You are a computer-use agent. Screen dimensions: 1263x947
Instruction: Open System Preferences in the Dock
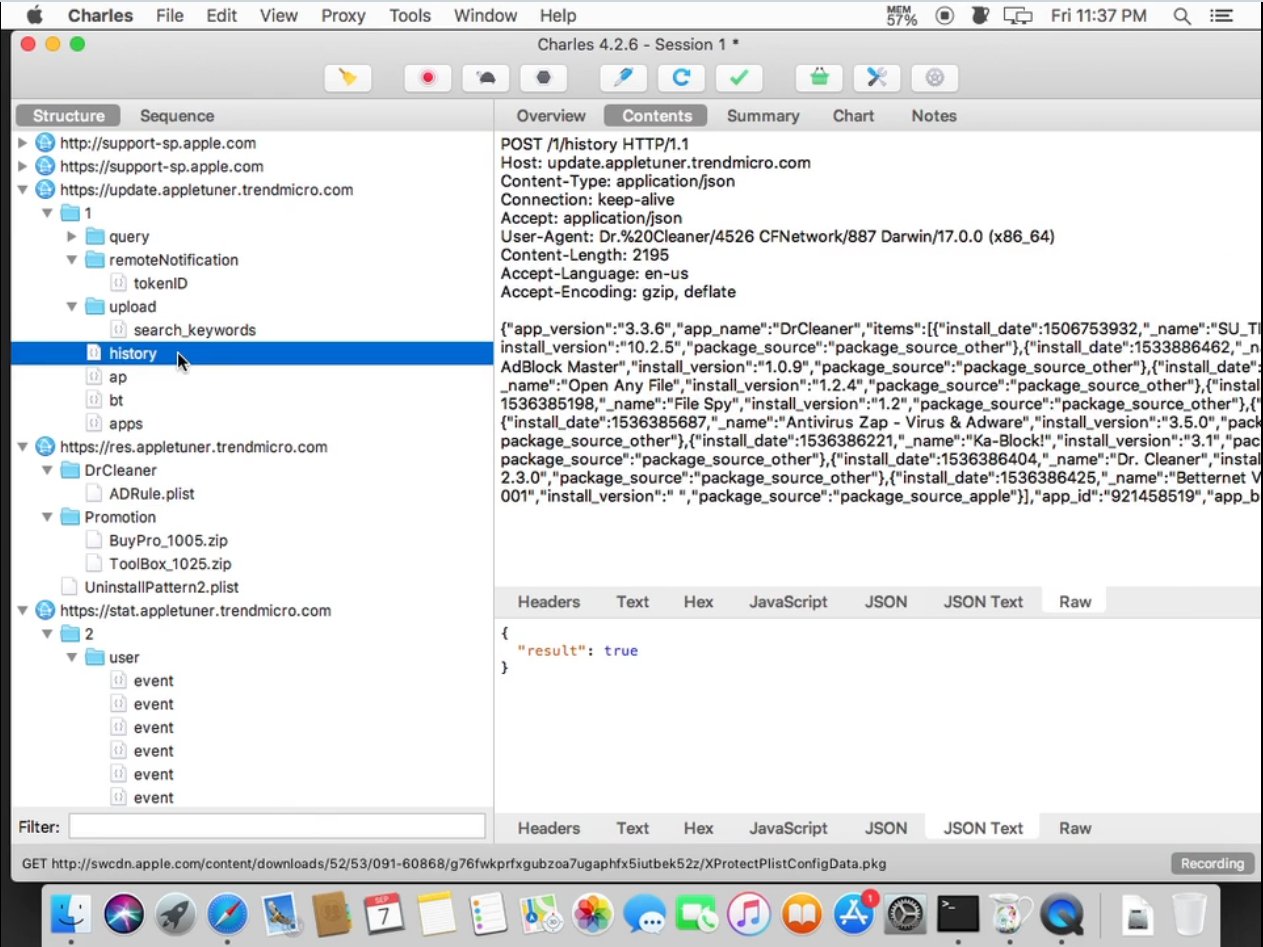coord(905,914)
